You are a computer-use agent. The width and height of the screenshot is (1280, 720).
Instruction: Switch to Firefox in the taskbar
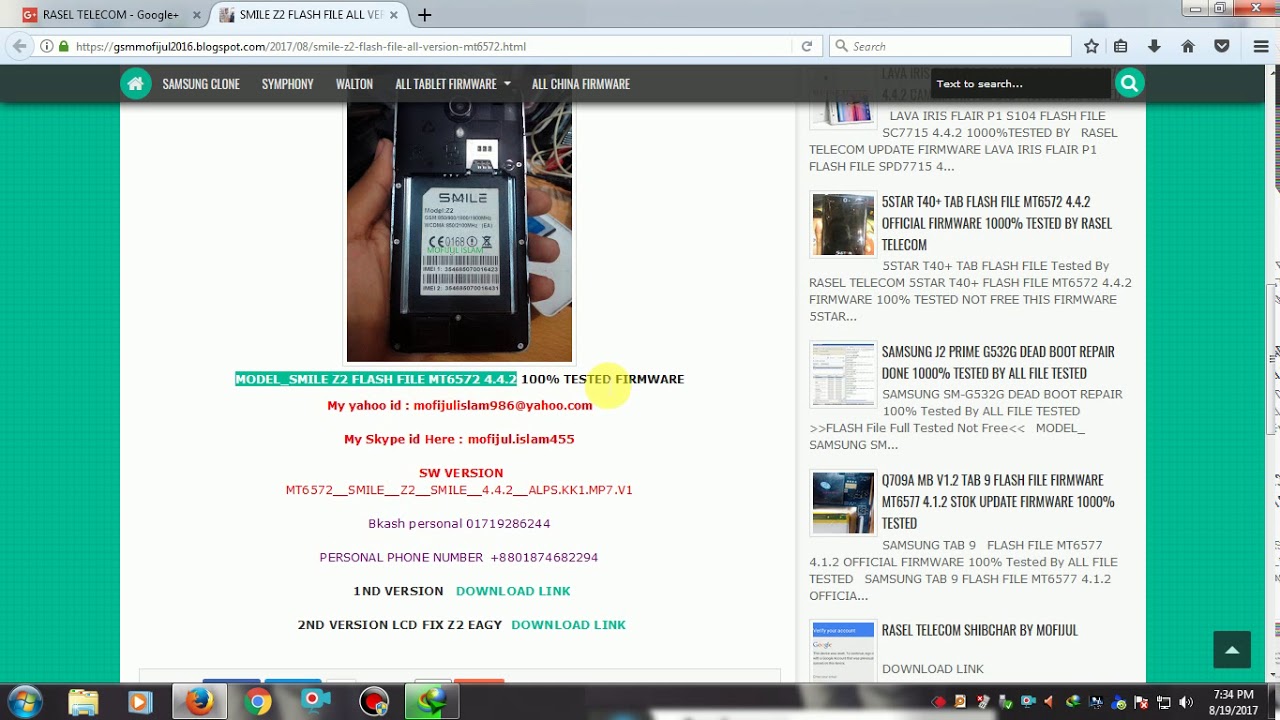tap(199, 702)
